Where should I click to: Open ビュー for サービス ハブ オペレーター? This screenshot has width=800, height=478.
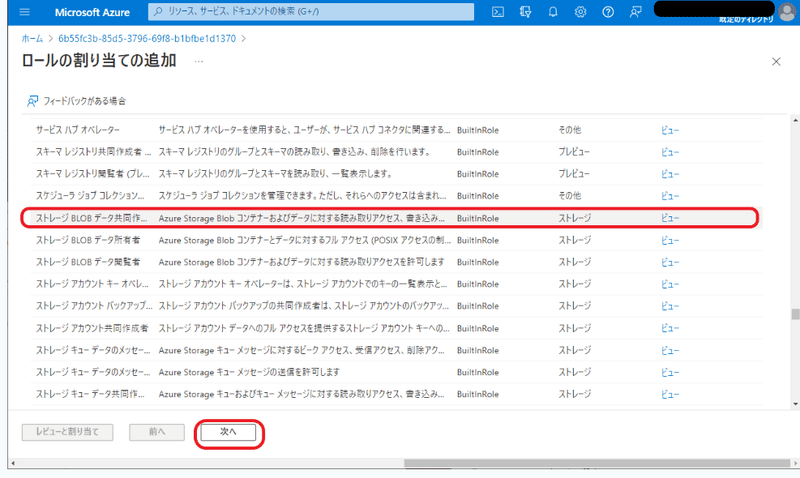point(670,130)
